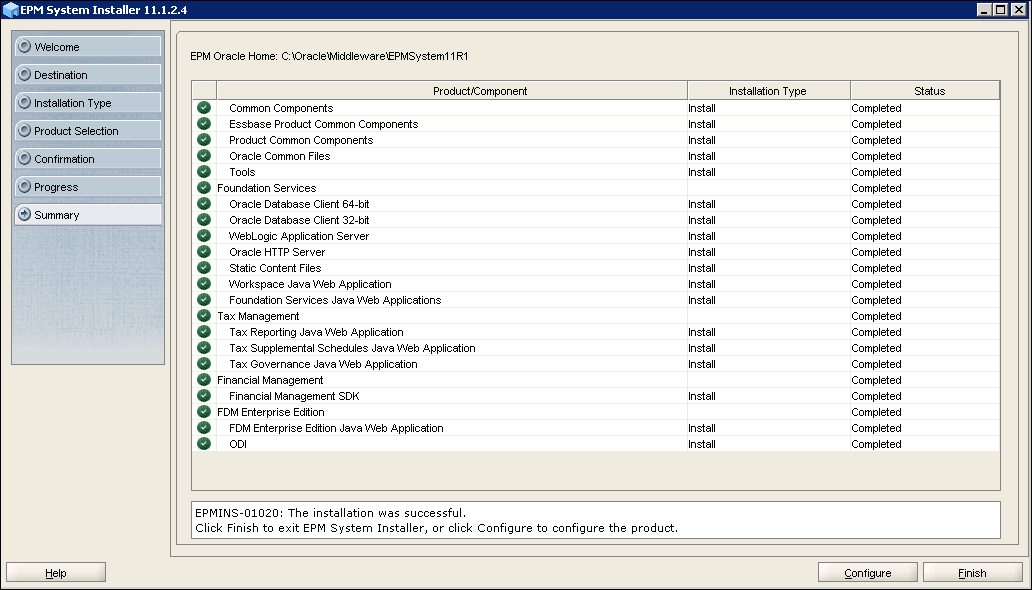Click the round step icon beside Progress
This screenshot has width=1032, height=590.
(x=25, y=186)
